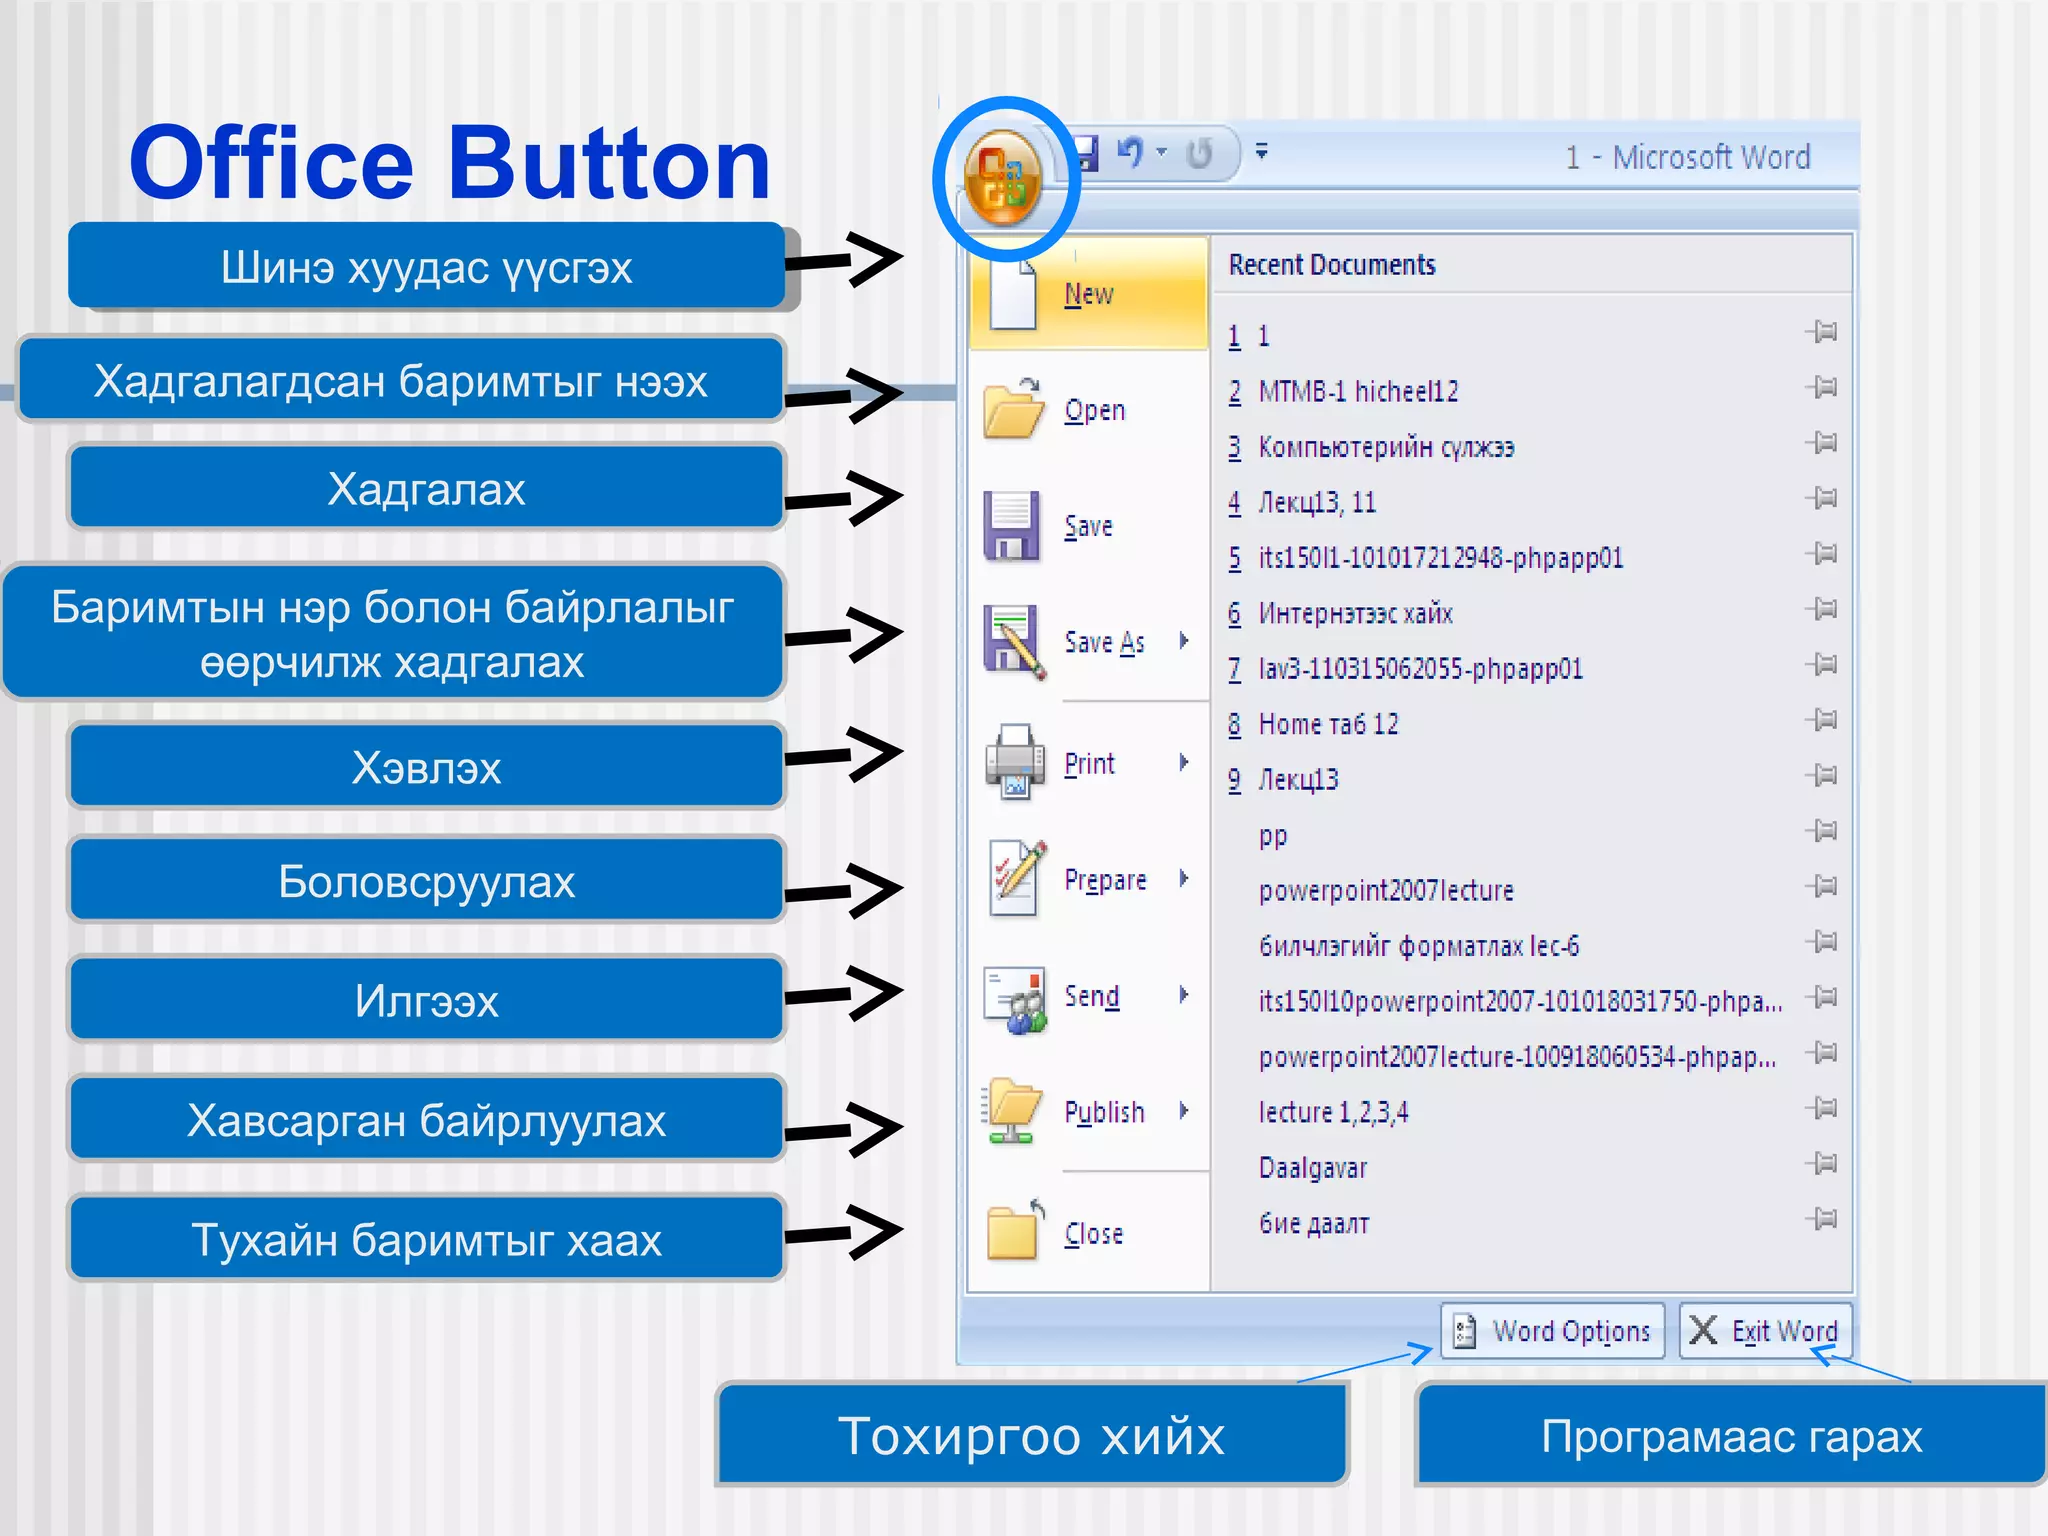Open recent document 'билчлэгийг форматлах lec-6'
Image resolution: width=2048 pixels, height=1536 pixels.
[1419, 946]
